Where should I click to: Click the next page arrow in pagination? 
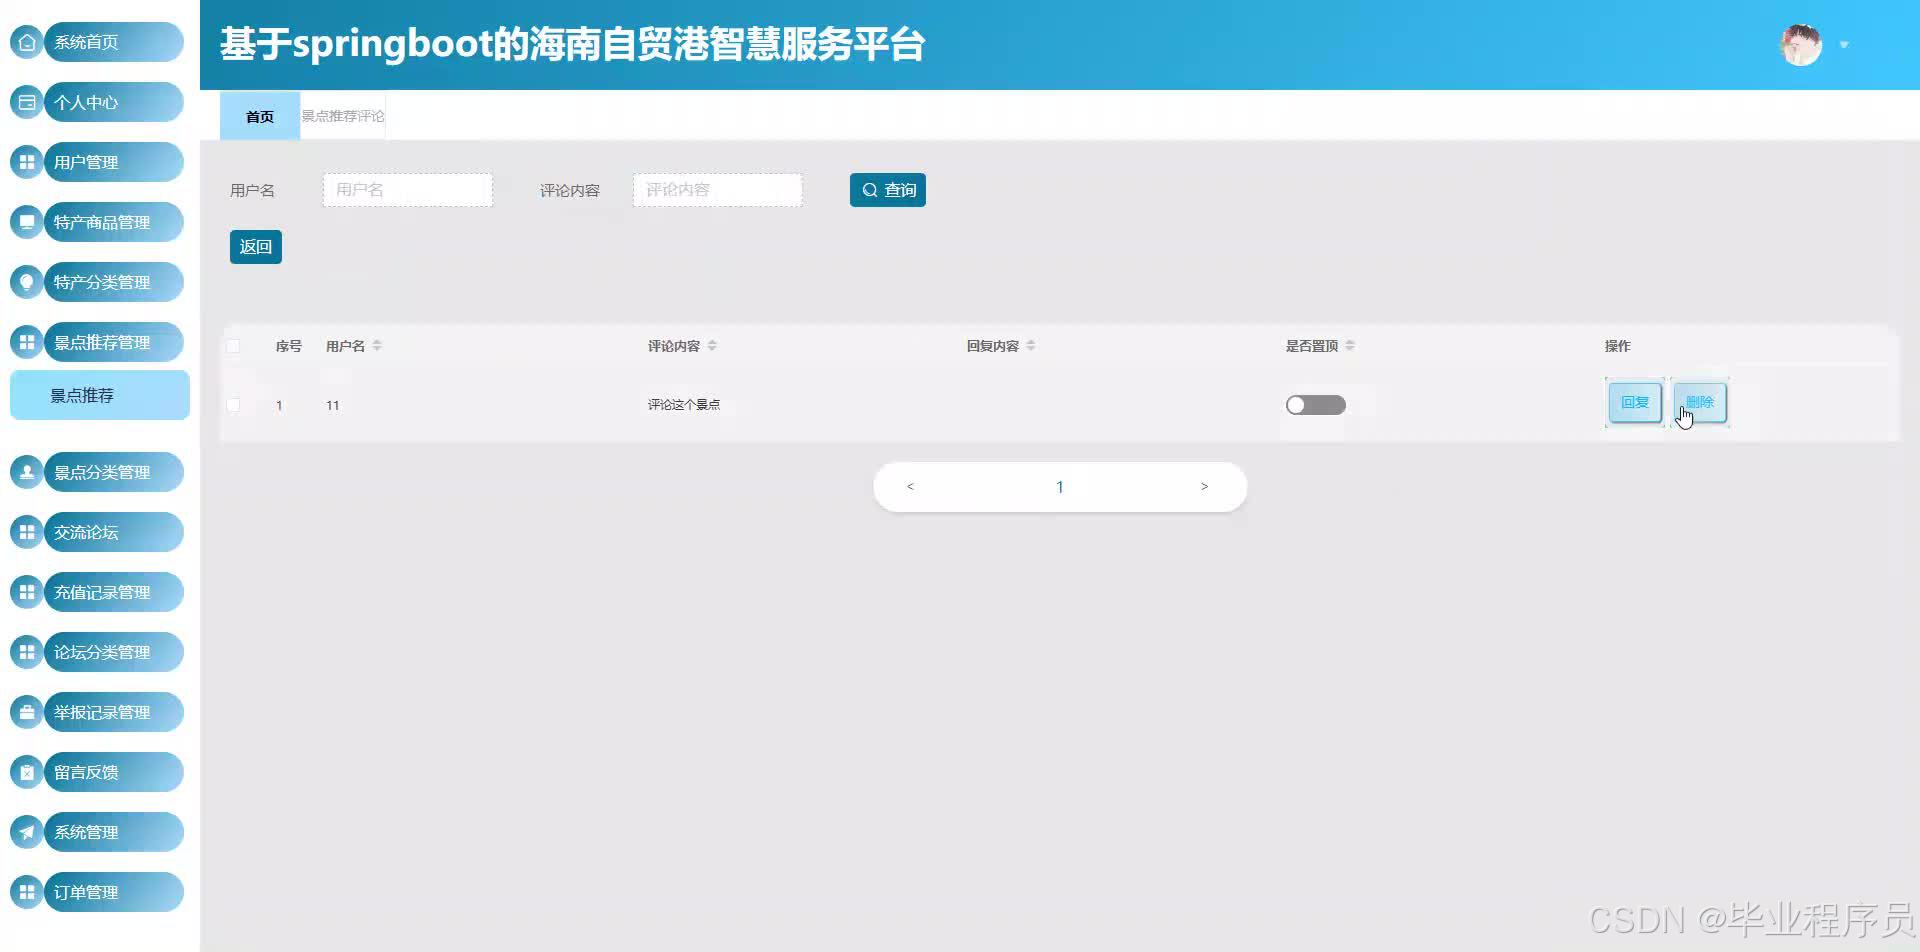pyautogui.click(x=1204, y=486)
